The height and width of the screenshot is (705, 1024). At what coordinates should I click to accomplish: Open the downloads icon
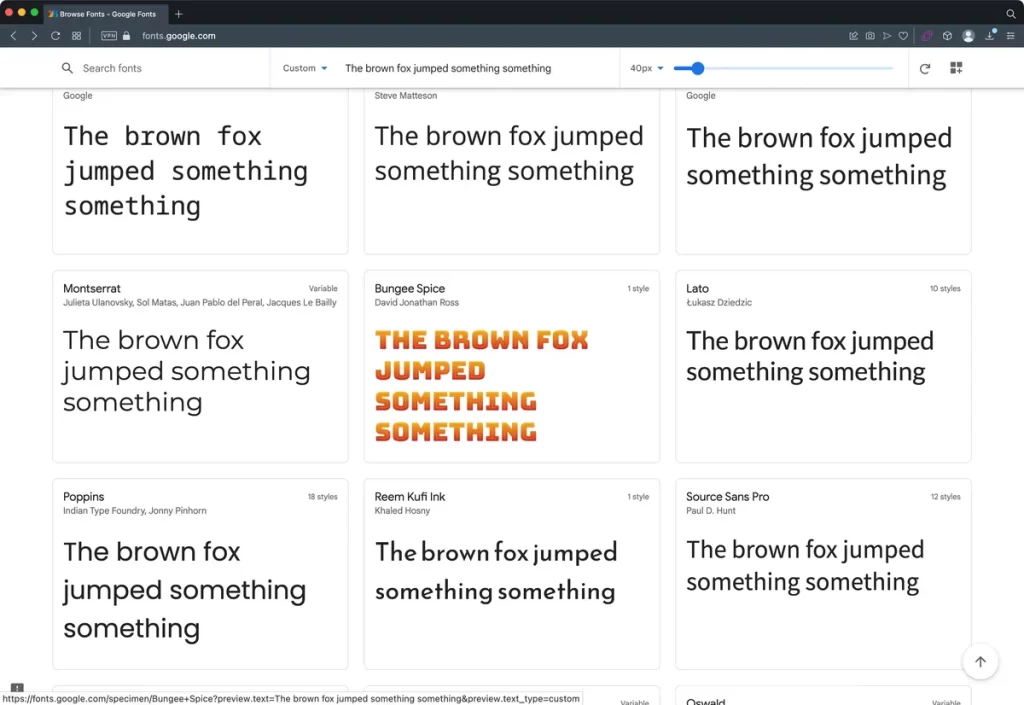coord(990,36)
